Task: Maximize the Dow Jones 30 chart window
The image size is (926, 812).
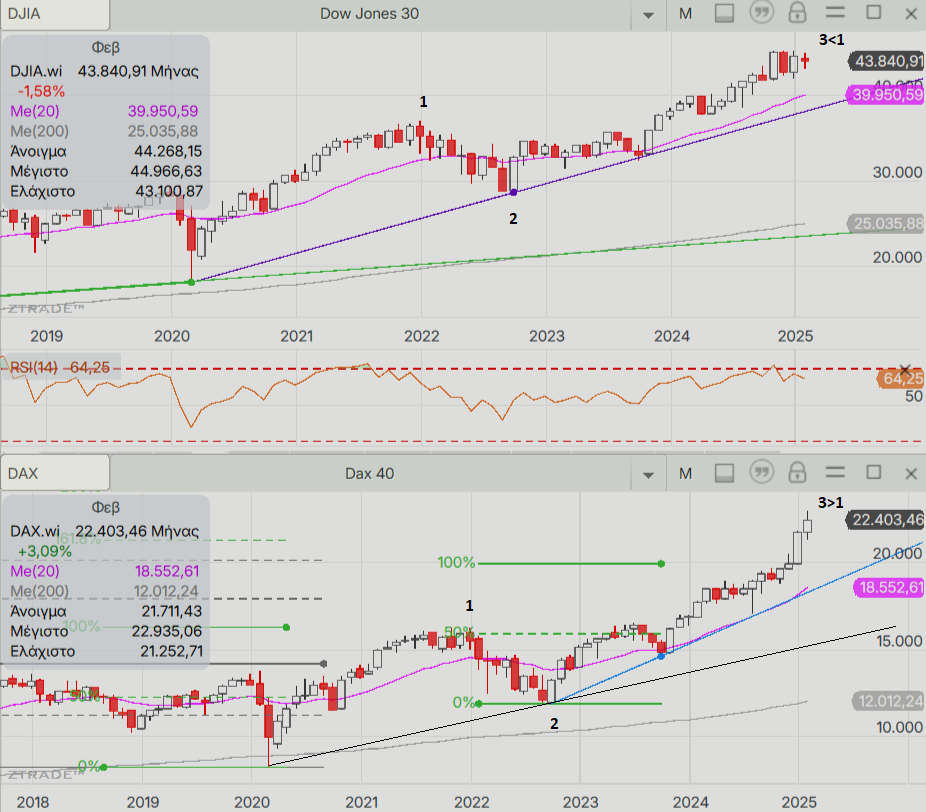Action: [x=873, y=12]
